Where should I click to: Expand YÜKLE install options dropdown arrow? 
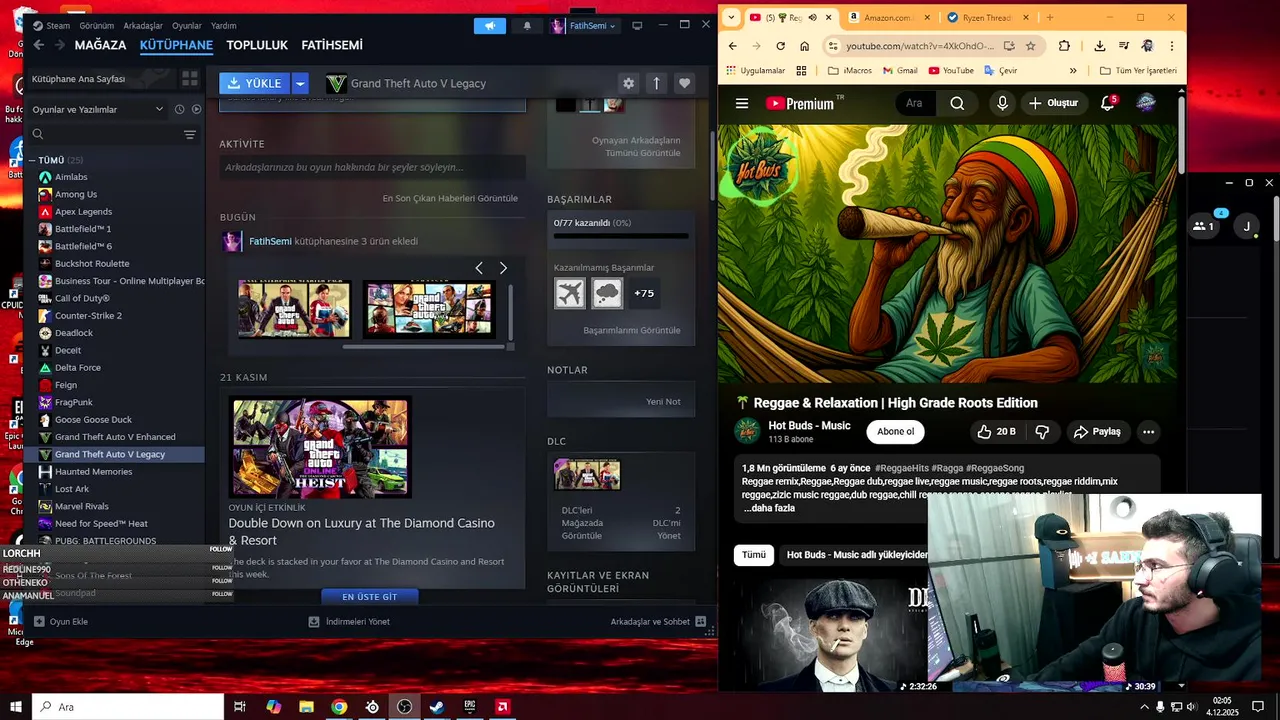tap(300, 83)
